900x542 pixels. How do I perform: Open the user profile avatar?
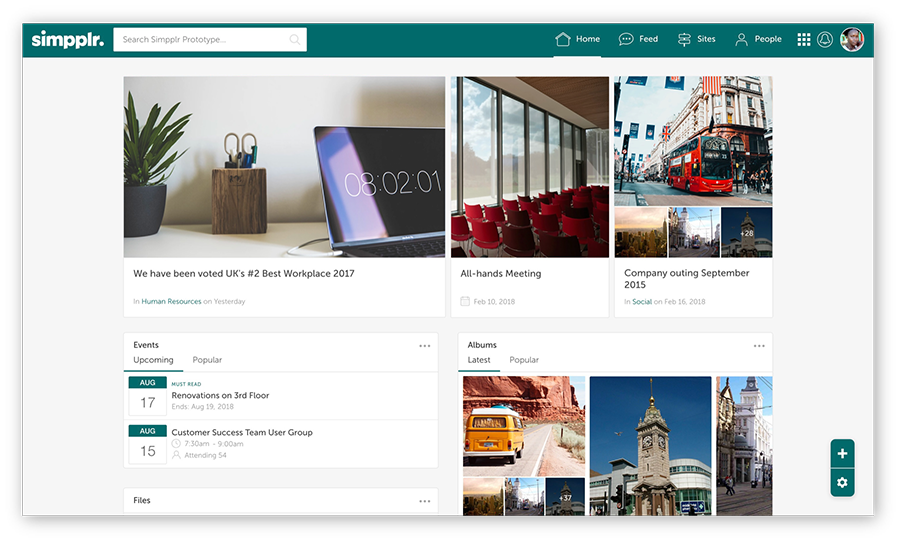(852, 39)
